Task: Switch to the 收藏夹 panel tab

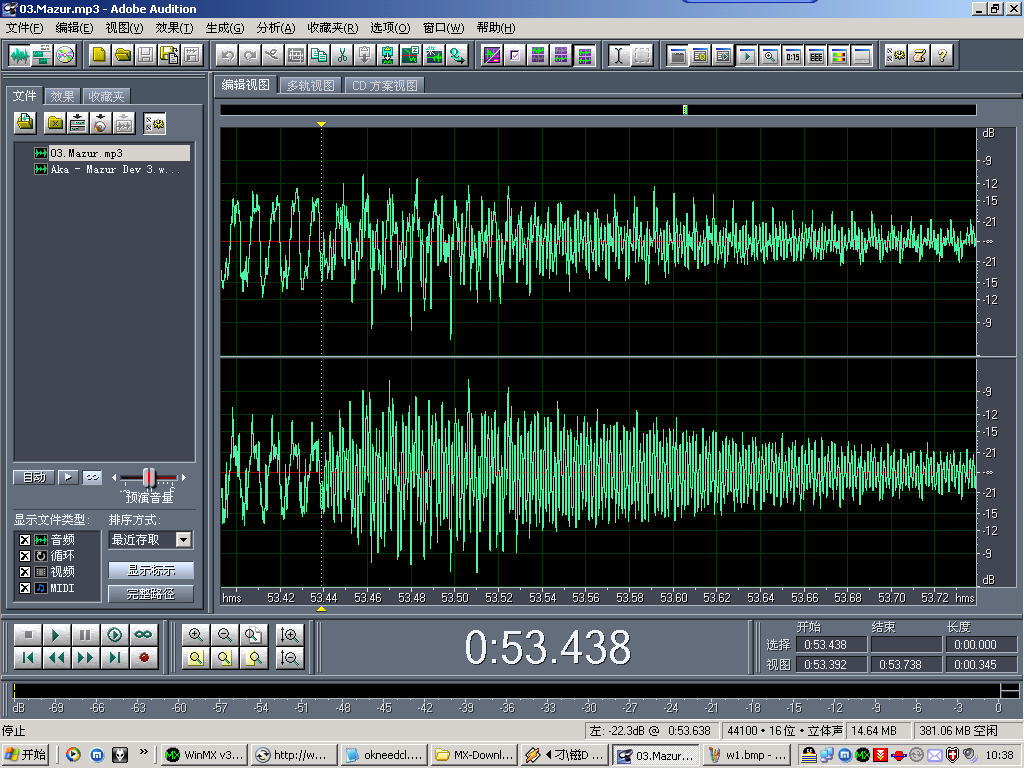Action: 106,97
